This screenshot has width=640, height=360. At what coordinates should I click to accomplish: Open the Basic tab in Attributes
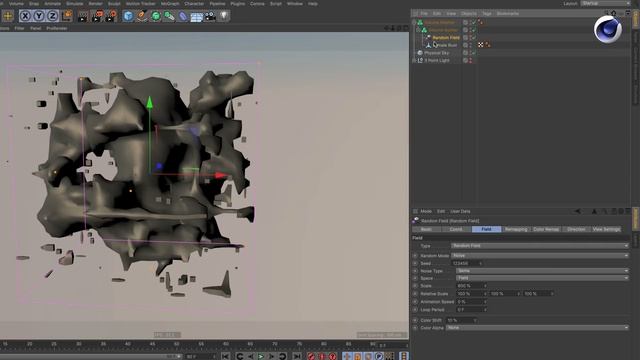426,229
